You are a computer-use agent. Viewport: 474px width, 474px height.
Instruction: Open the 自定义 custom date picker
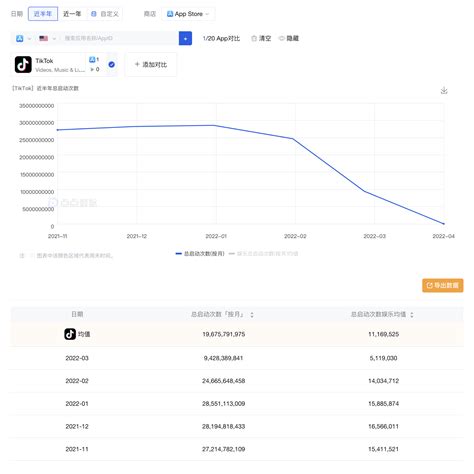click(105, 14)
